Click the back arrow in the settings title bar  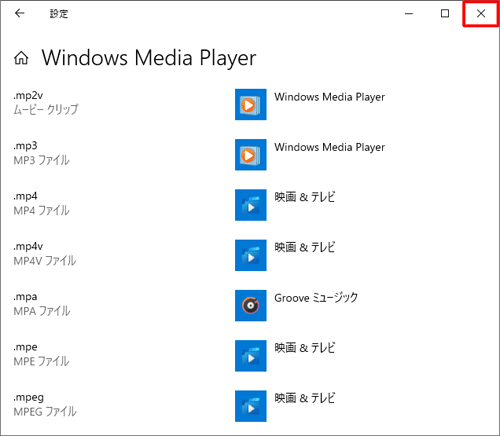[20, 13]
